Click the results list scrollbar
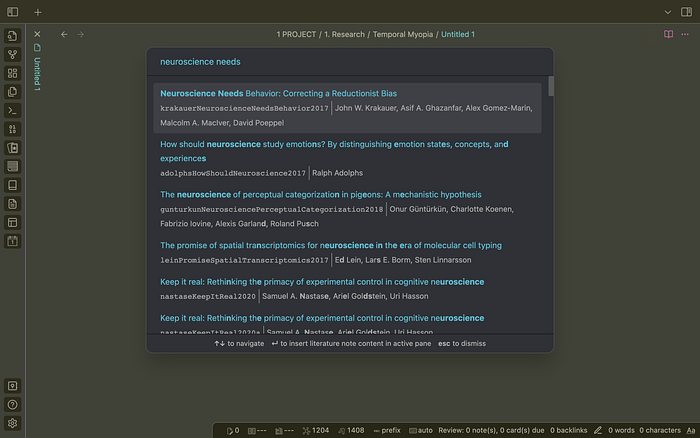 550,88
